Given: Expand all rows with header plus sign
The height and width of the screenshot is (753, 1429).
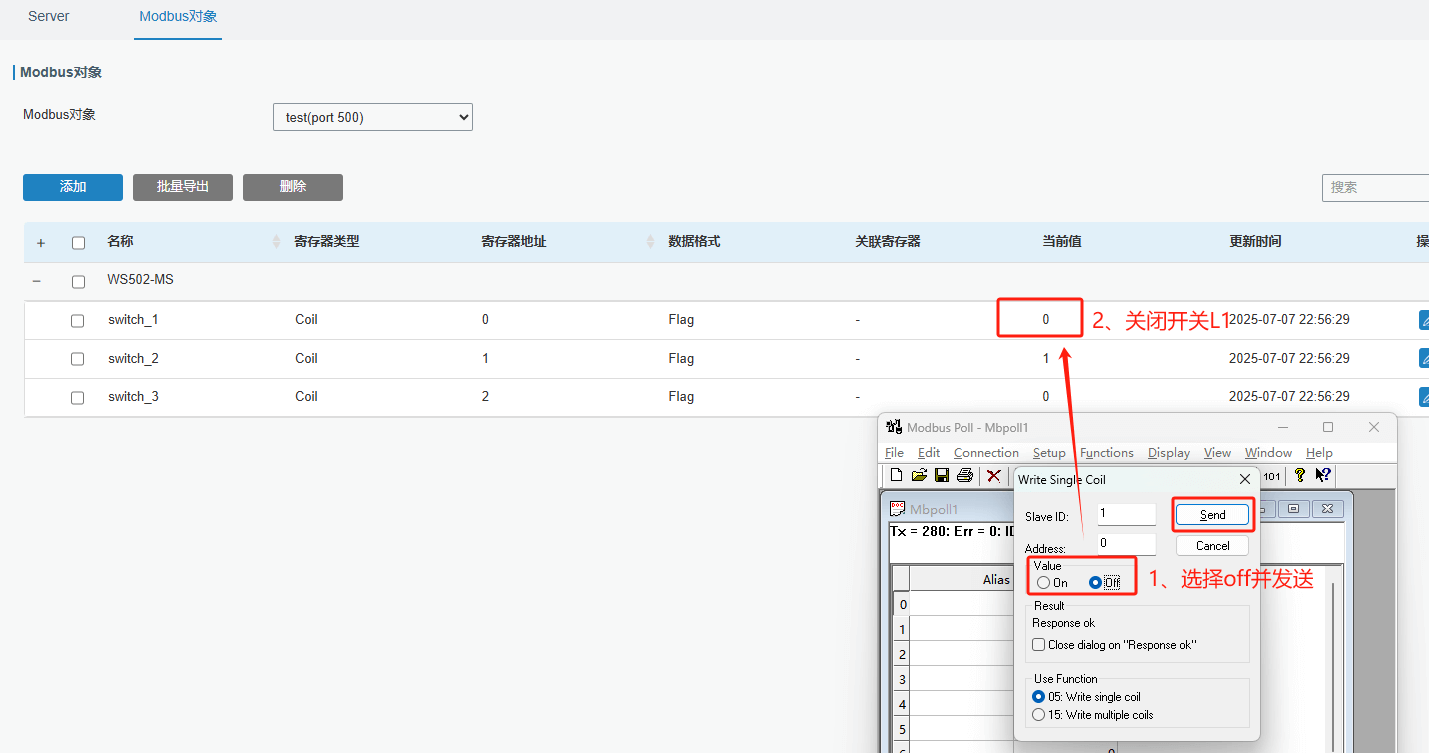Looking at the screenshot, I should (41, 243).
